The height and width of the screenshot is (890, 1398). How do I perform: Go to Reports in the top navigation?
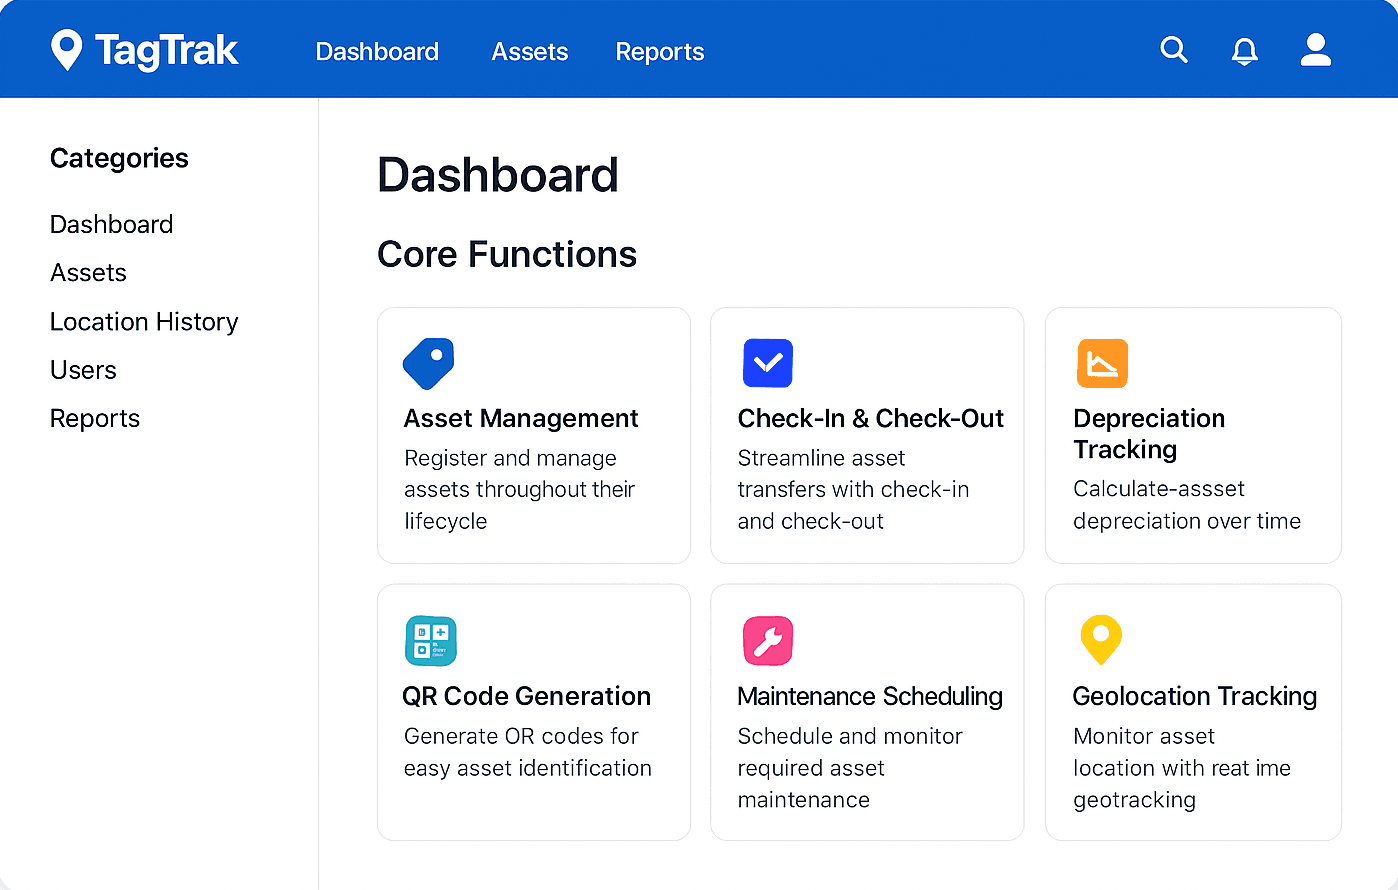[x=659, y=52]
